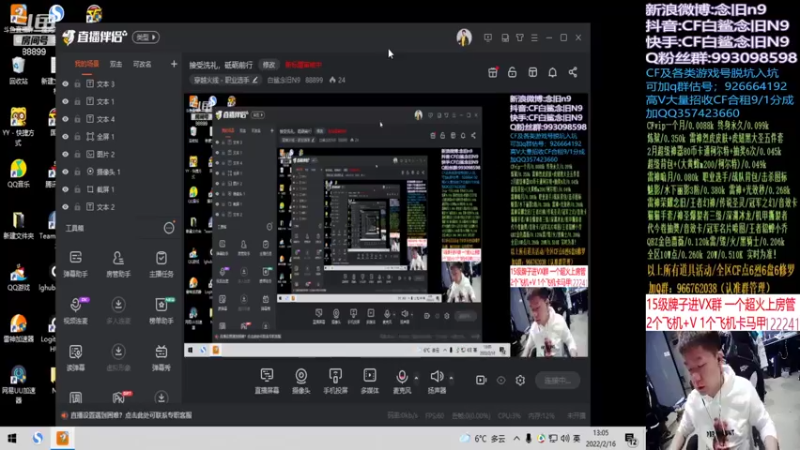The height and width of the screenshot is (450, 800).
Task: Toggle visibility of 全屏 1 source
Action: point(65,137)
